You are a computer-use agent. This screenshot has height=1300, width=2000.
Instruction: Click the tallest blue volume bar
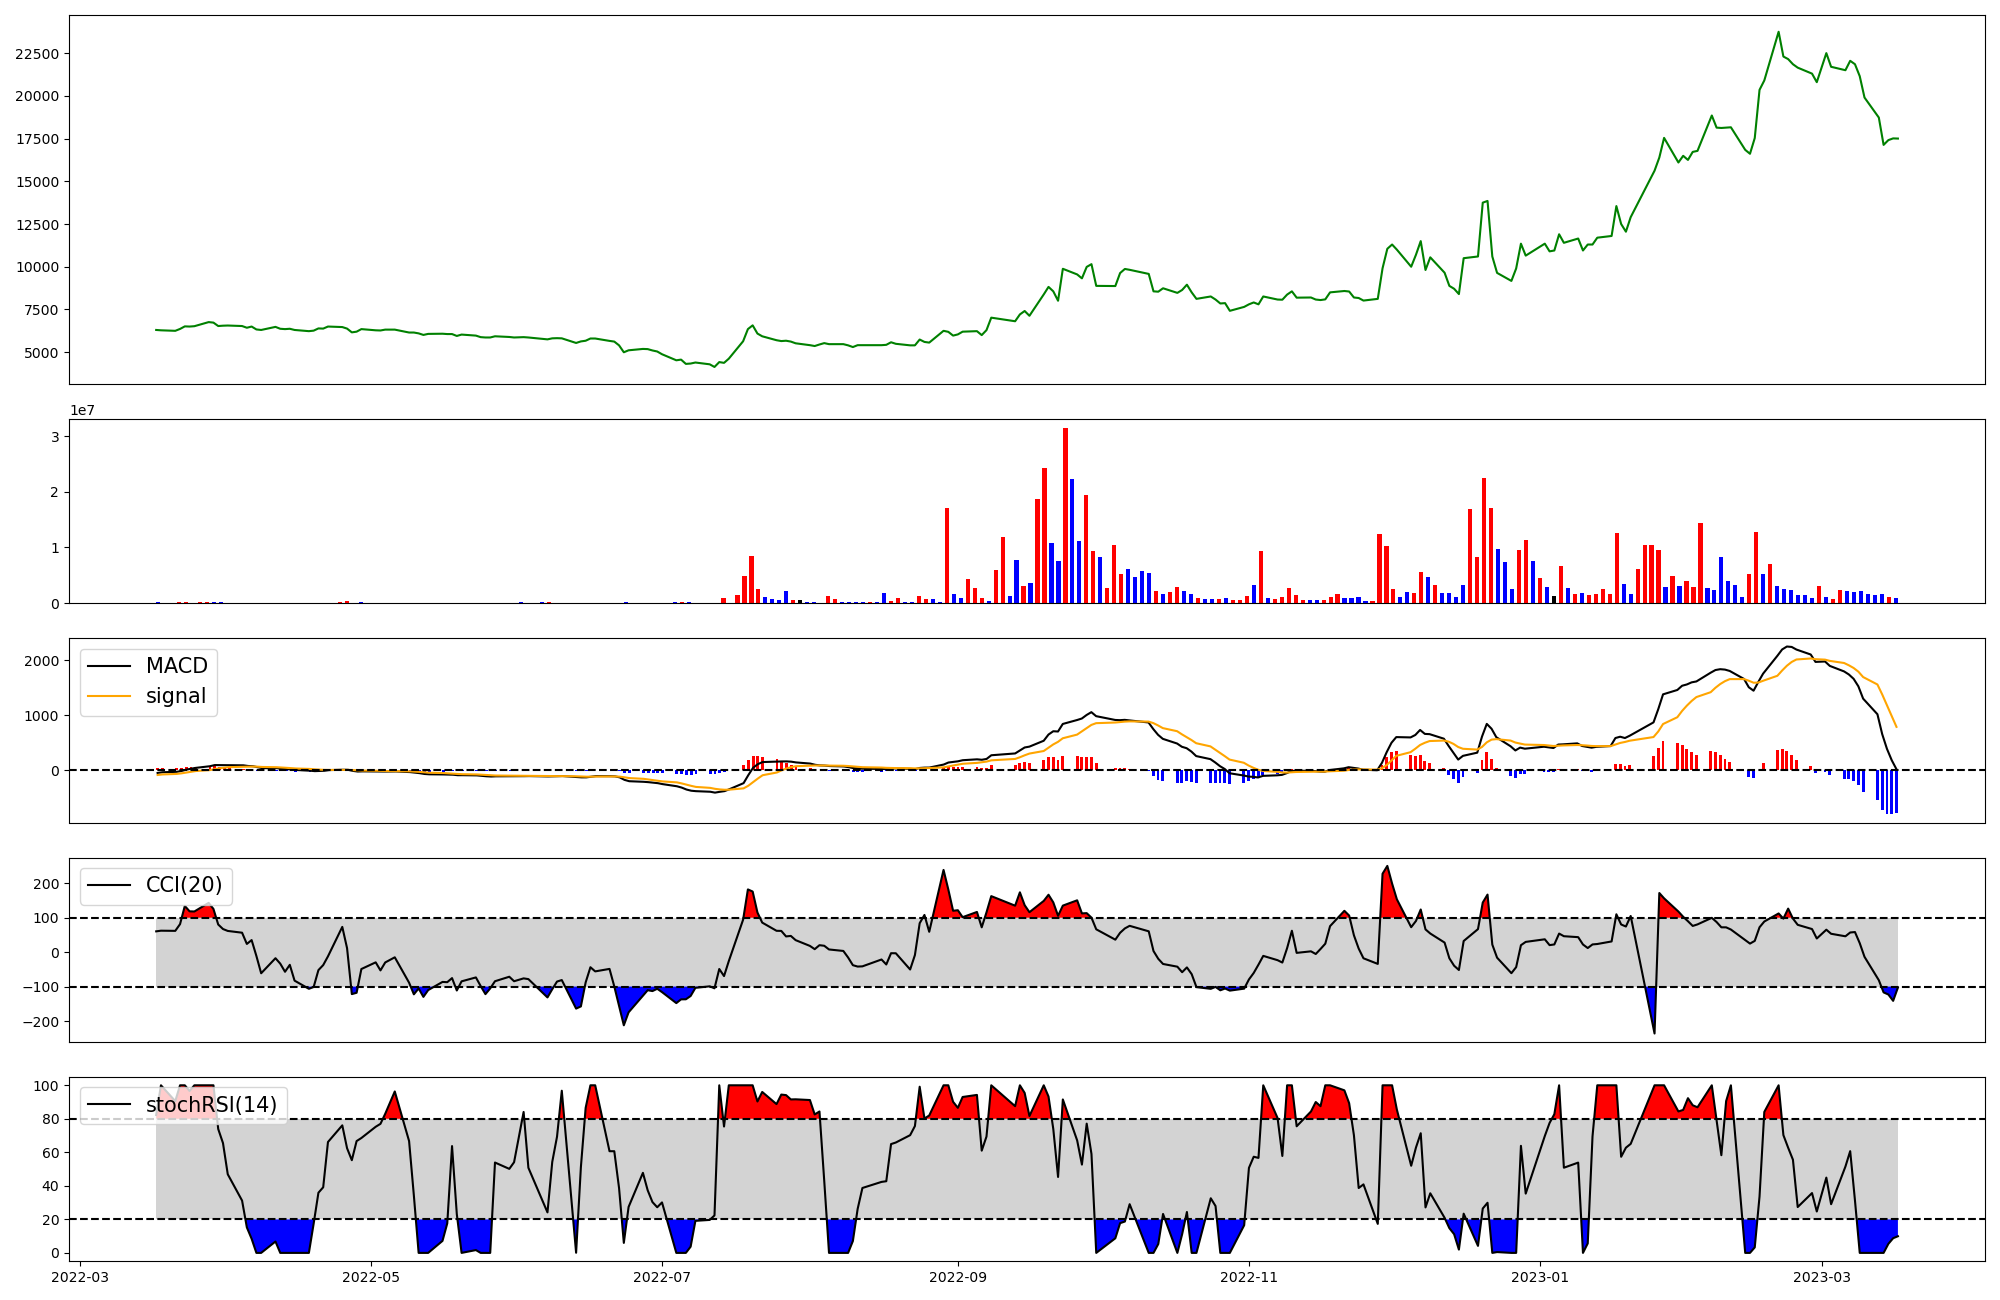(x=1072, y=541)
